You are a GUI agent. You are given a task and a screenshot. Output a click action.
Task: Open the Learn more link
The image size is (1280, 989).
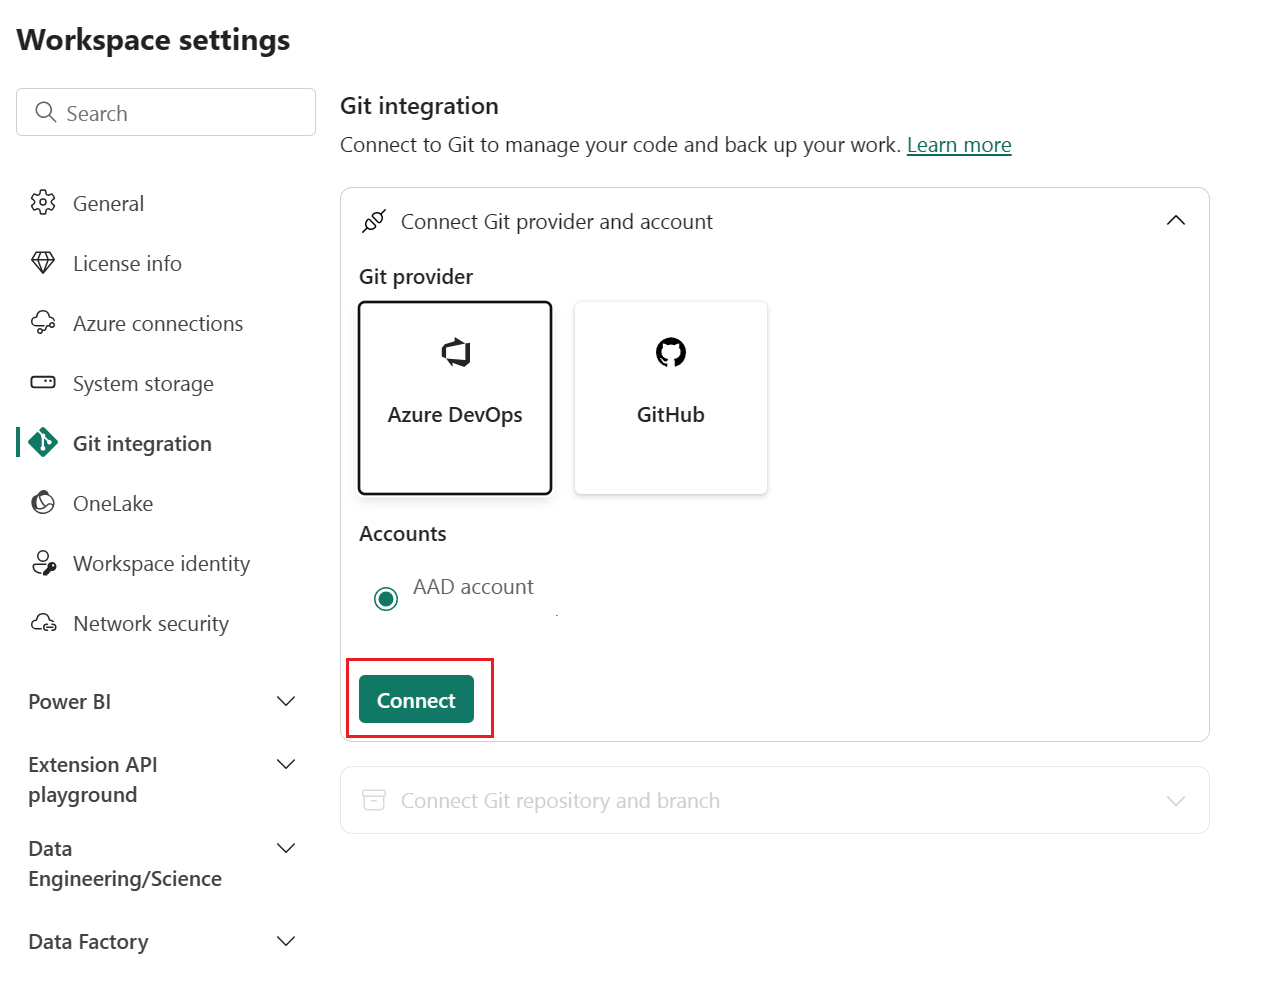(x=958, y=145)
